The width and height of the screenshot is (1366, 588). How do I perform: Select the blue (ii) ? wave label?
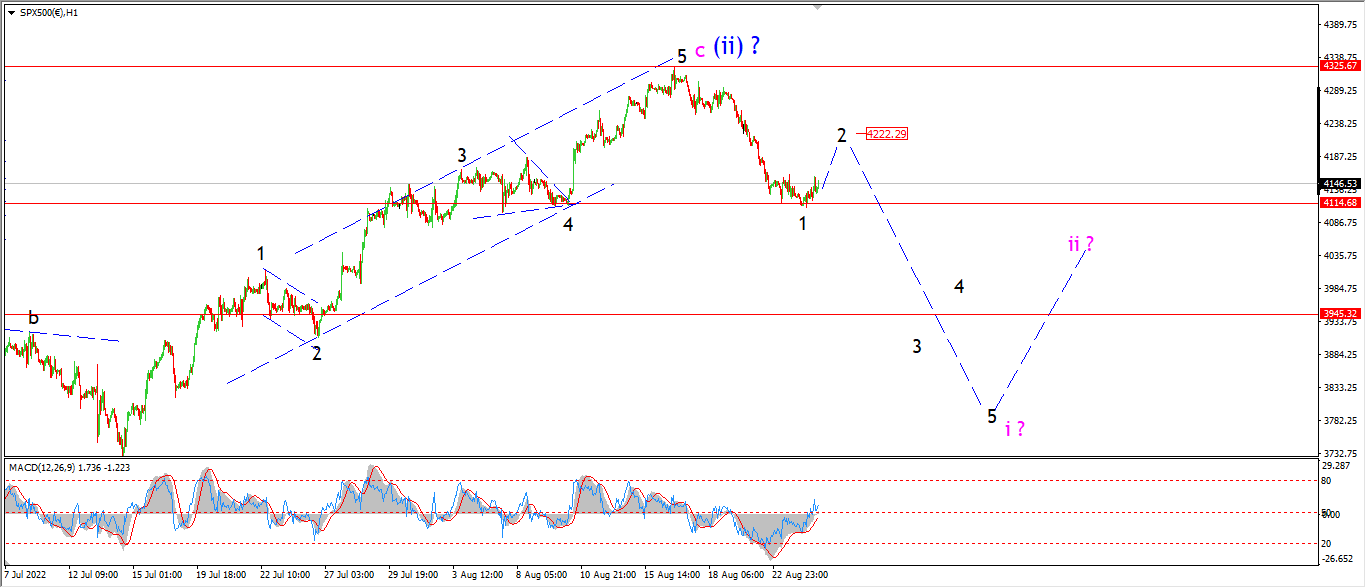click(738, 46)
